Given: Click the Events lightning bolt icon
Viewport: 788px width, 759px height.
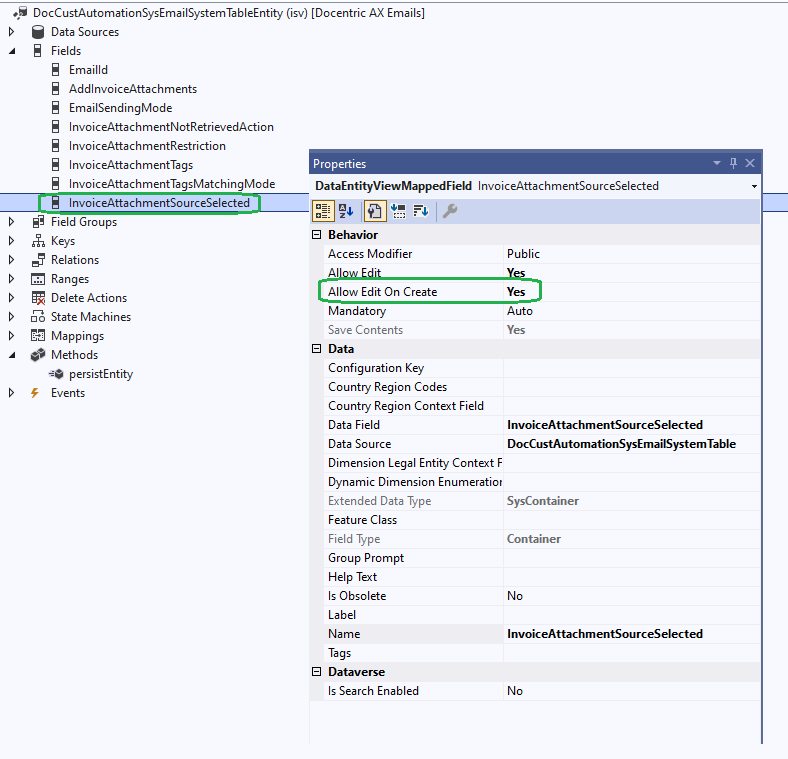Looking at the screenshot, I should click(37, 393).
